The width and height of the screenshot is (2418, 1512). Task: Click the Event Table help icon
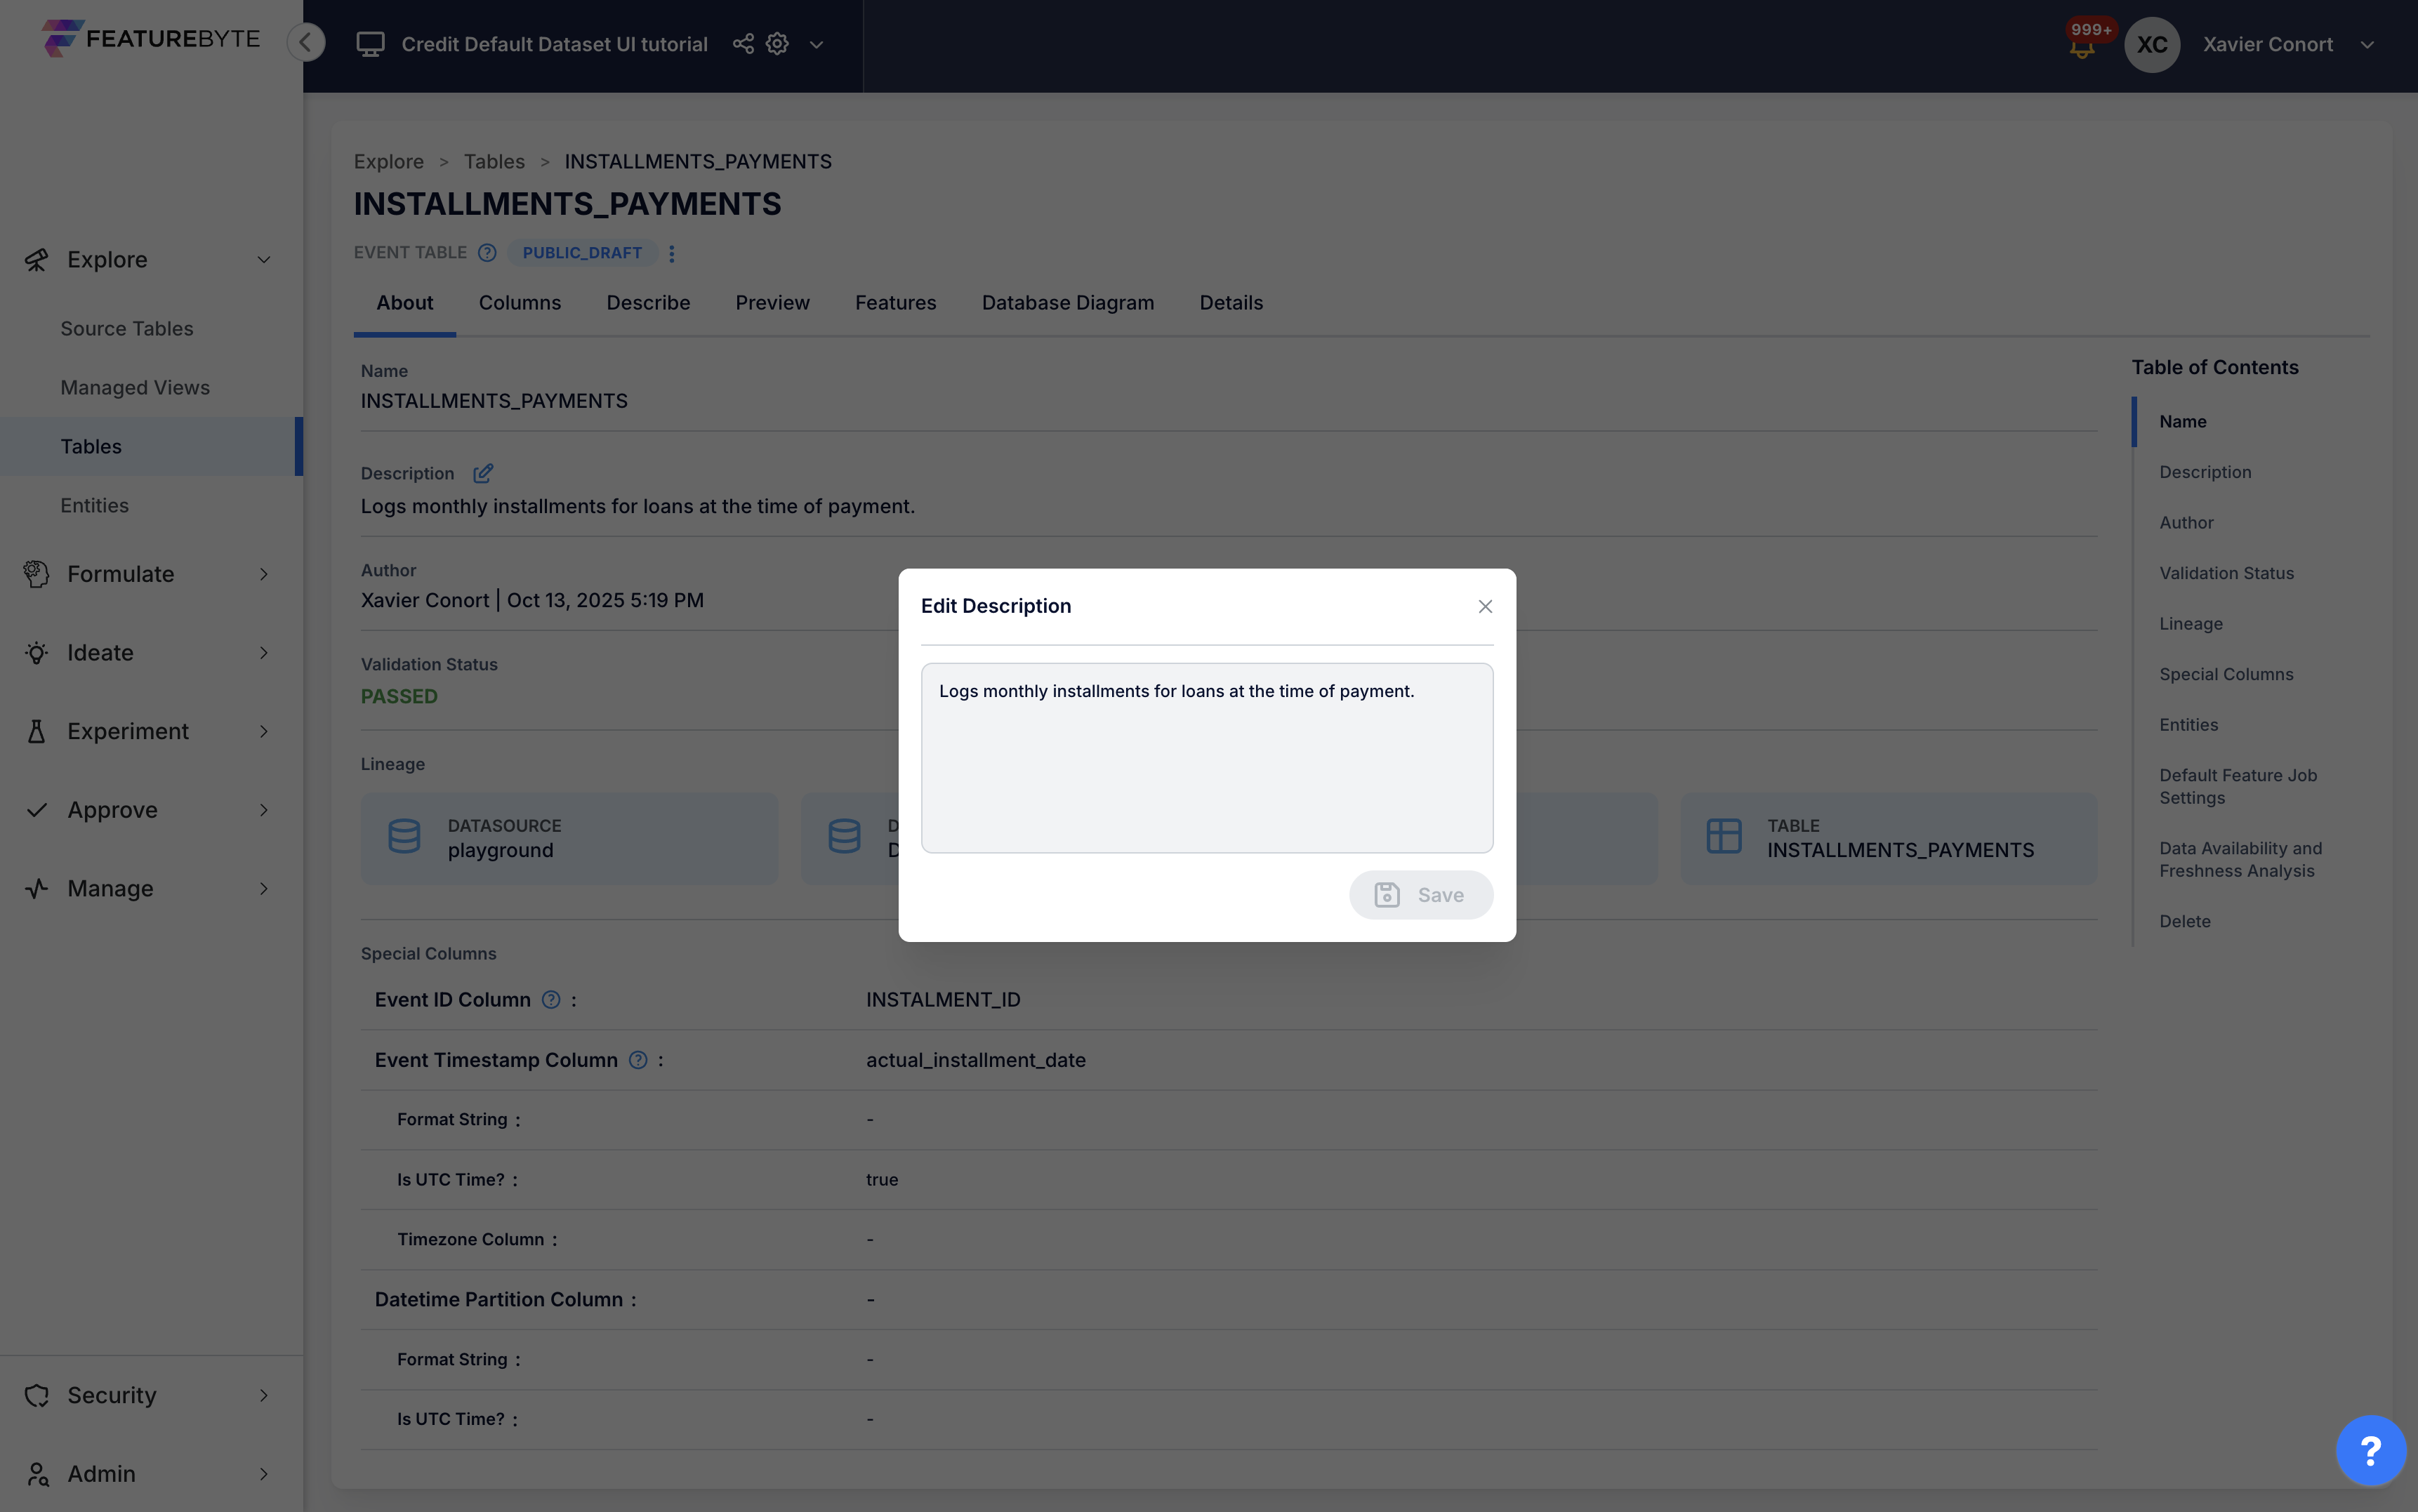[x=487, y=253]
